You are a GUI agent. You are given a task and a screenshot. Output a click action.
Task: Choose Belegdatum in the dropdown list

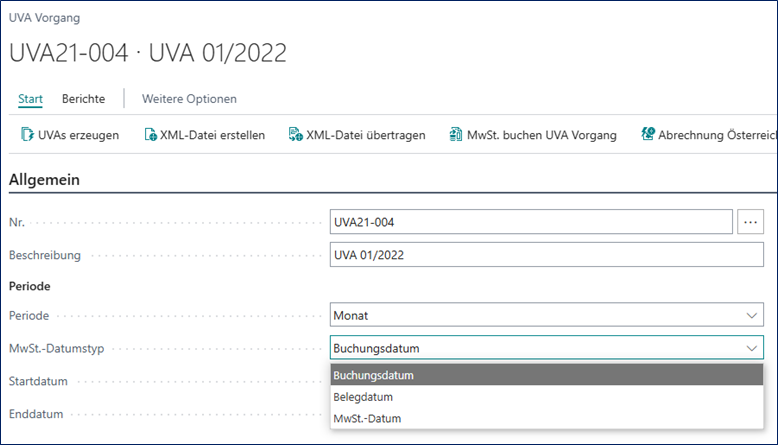click(361, 397)
